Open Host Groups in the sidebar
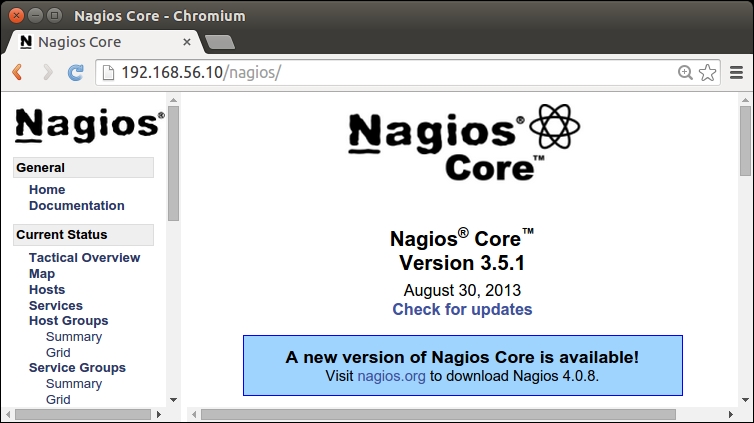 [68, 321]
